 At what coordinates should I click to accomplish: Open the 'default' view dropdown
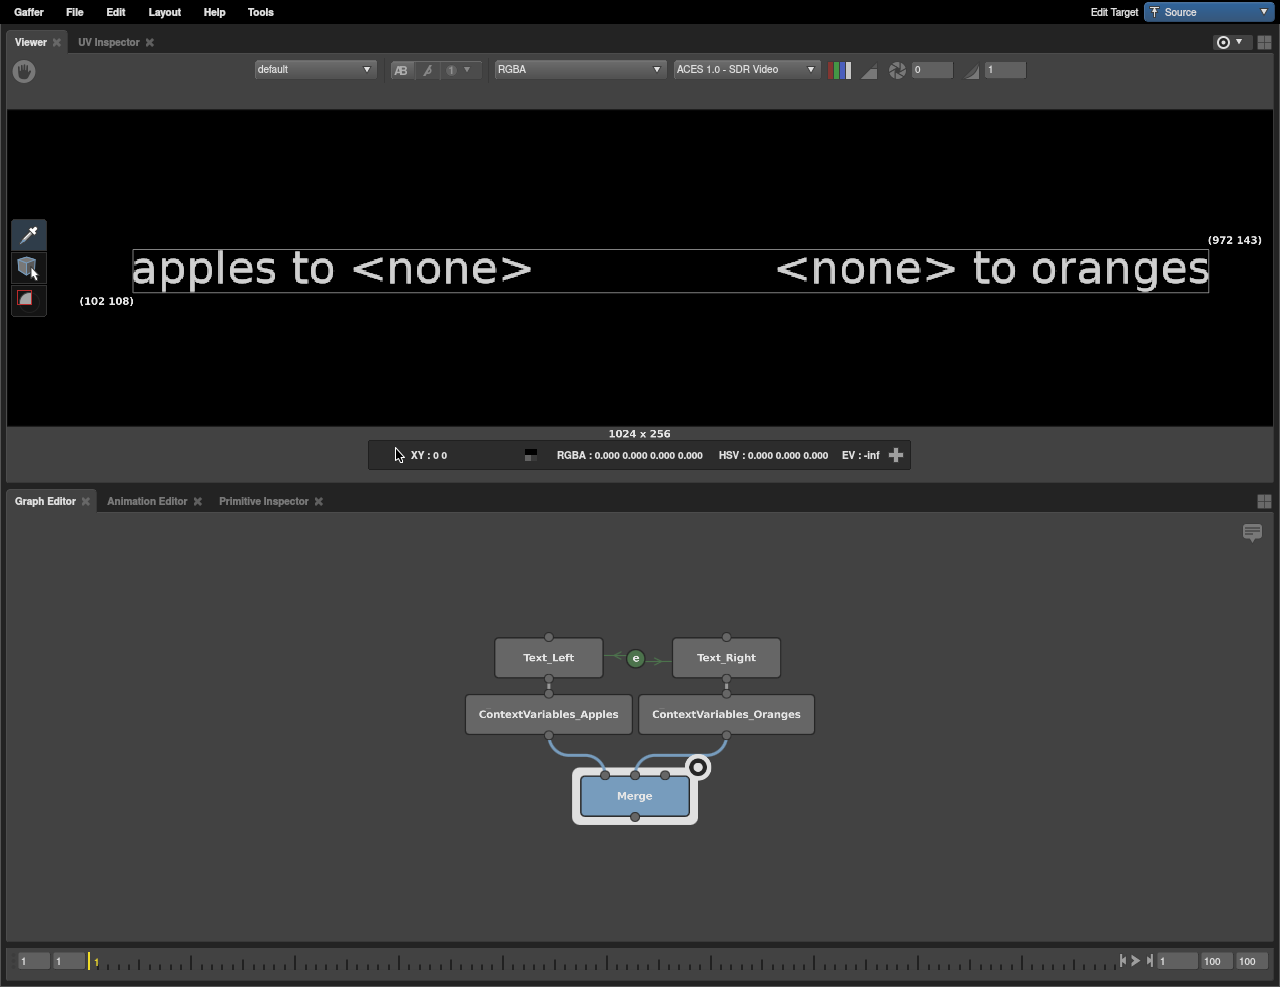pos(314,70)
